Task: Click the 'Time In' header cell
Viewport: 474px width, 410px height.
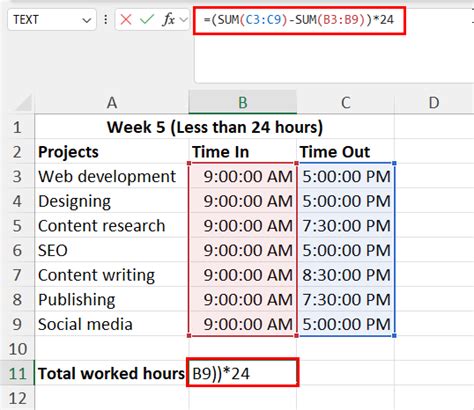Action: (x=243, y=152)
